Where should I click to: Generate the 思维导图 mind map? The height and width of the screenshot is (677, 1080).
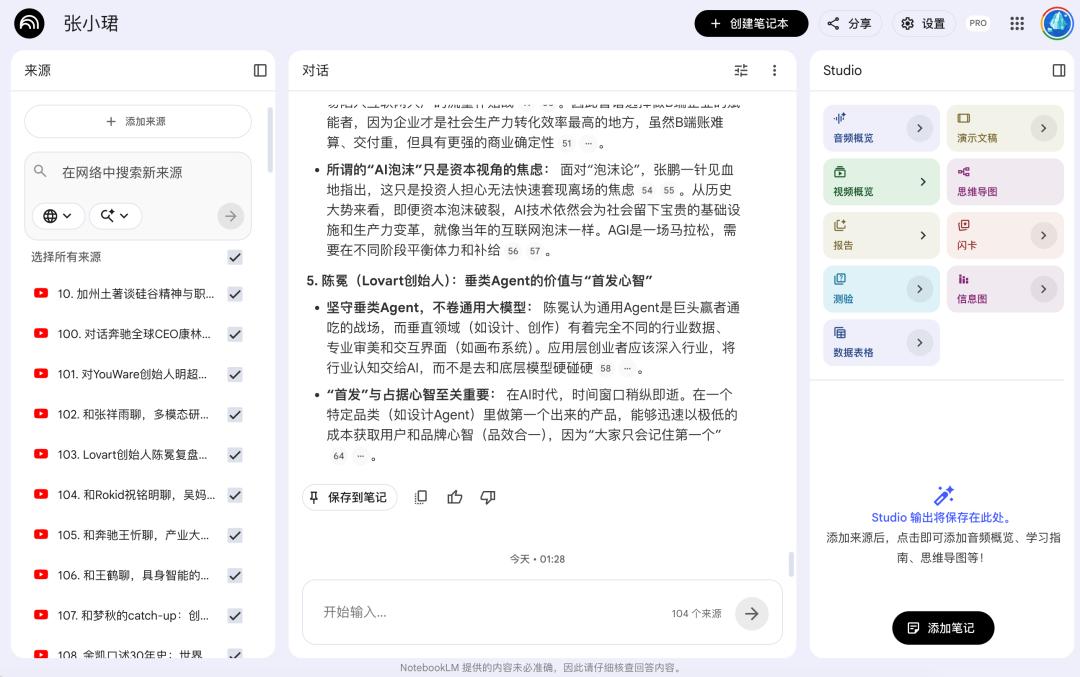coord(1004,182)
